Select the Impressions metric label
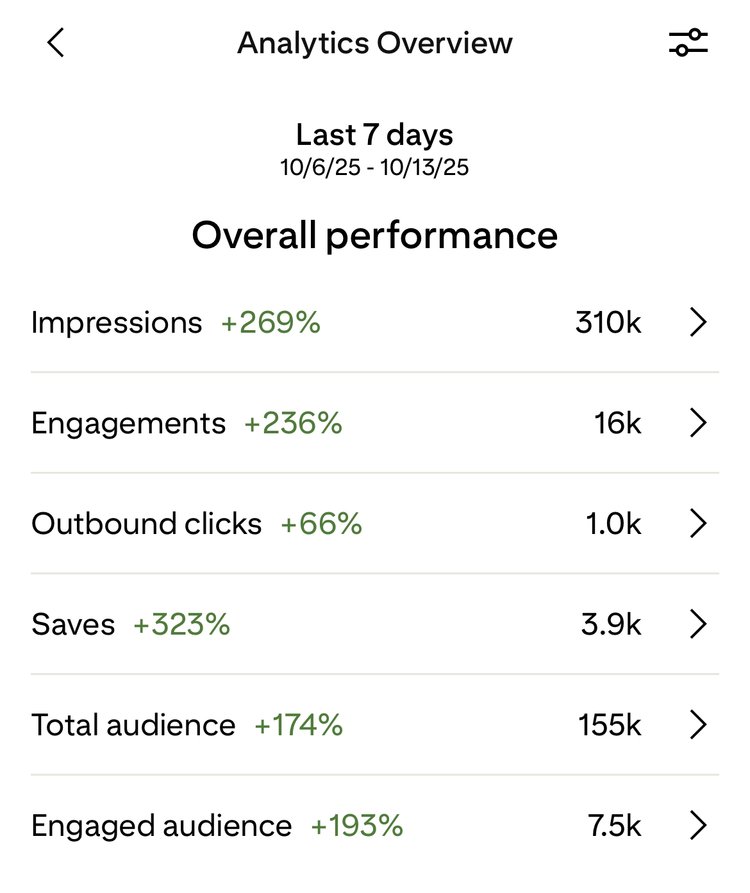The width and height of the screenshot is (750, 893). (116, 323)
